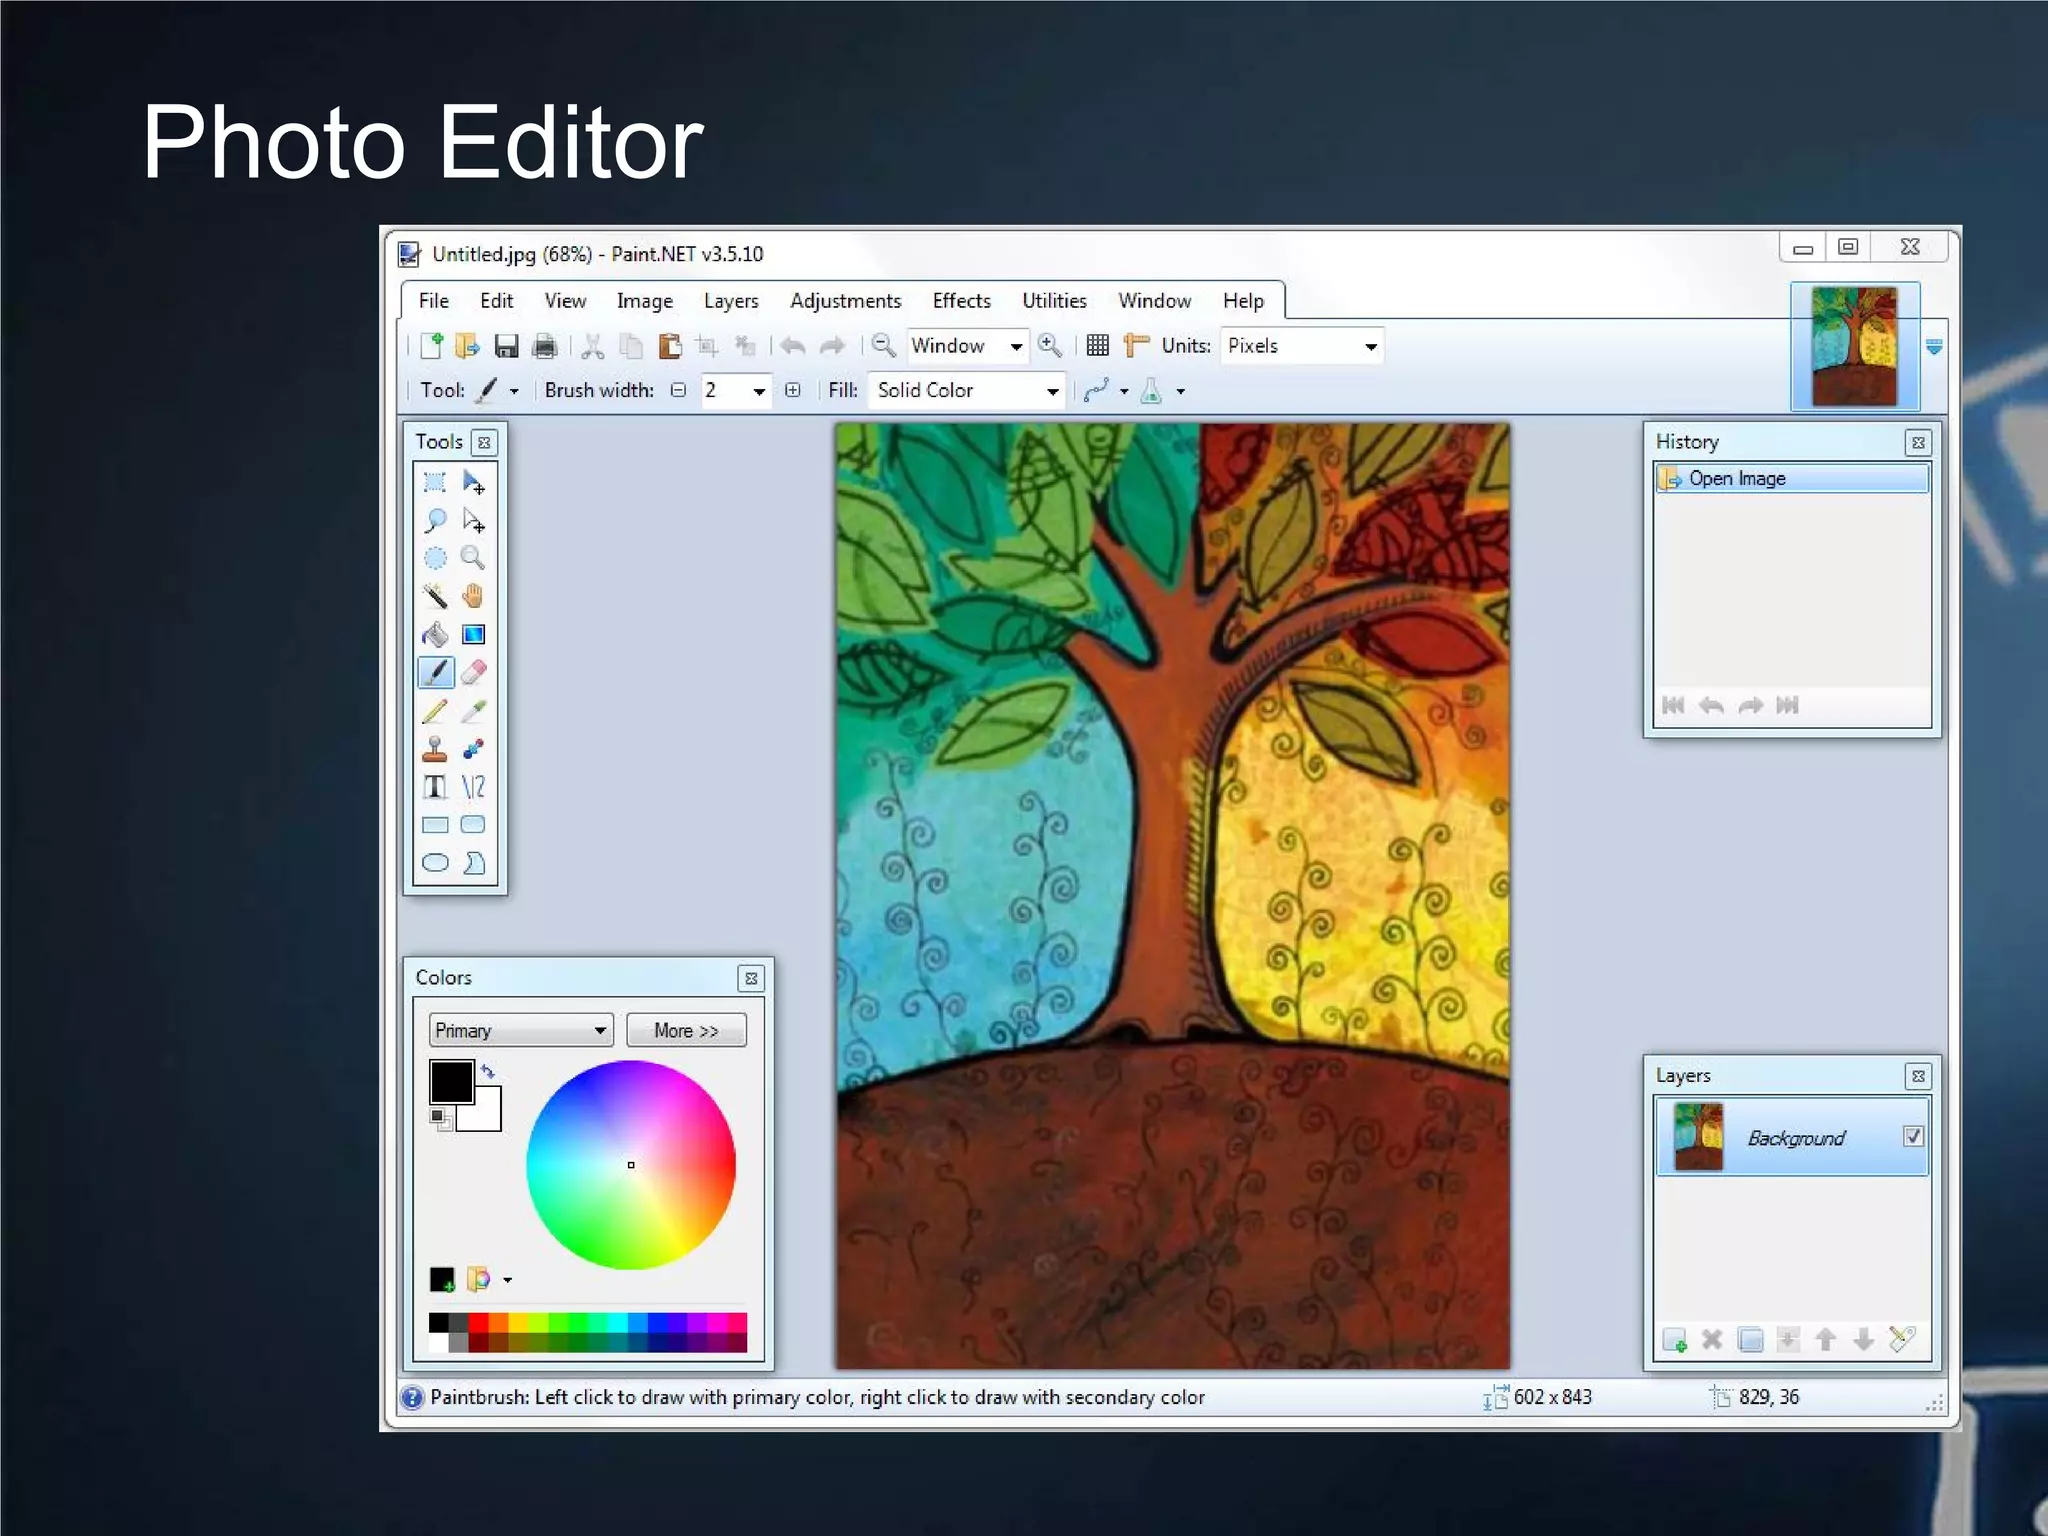Select the Paintbrush tool in Tools panel

click(435, 672)
